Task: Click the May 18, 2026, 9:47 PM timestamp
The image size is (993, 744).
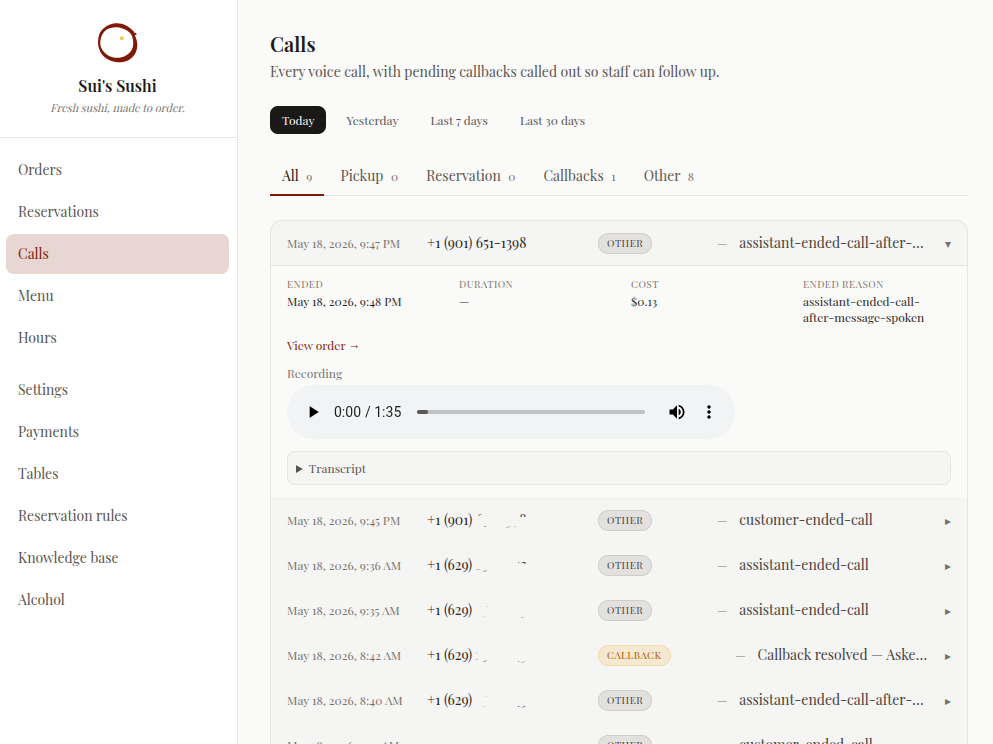Action: pyautogui.click(x=343, y=244)
